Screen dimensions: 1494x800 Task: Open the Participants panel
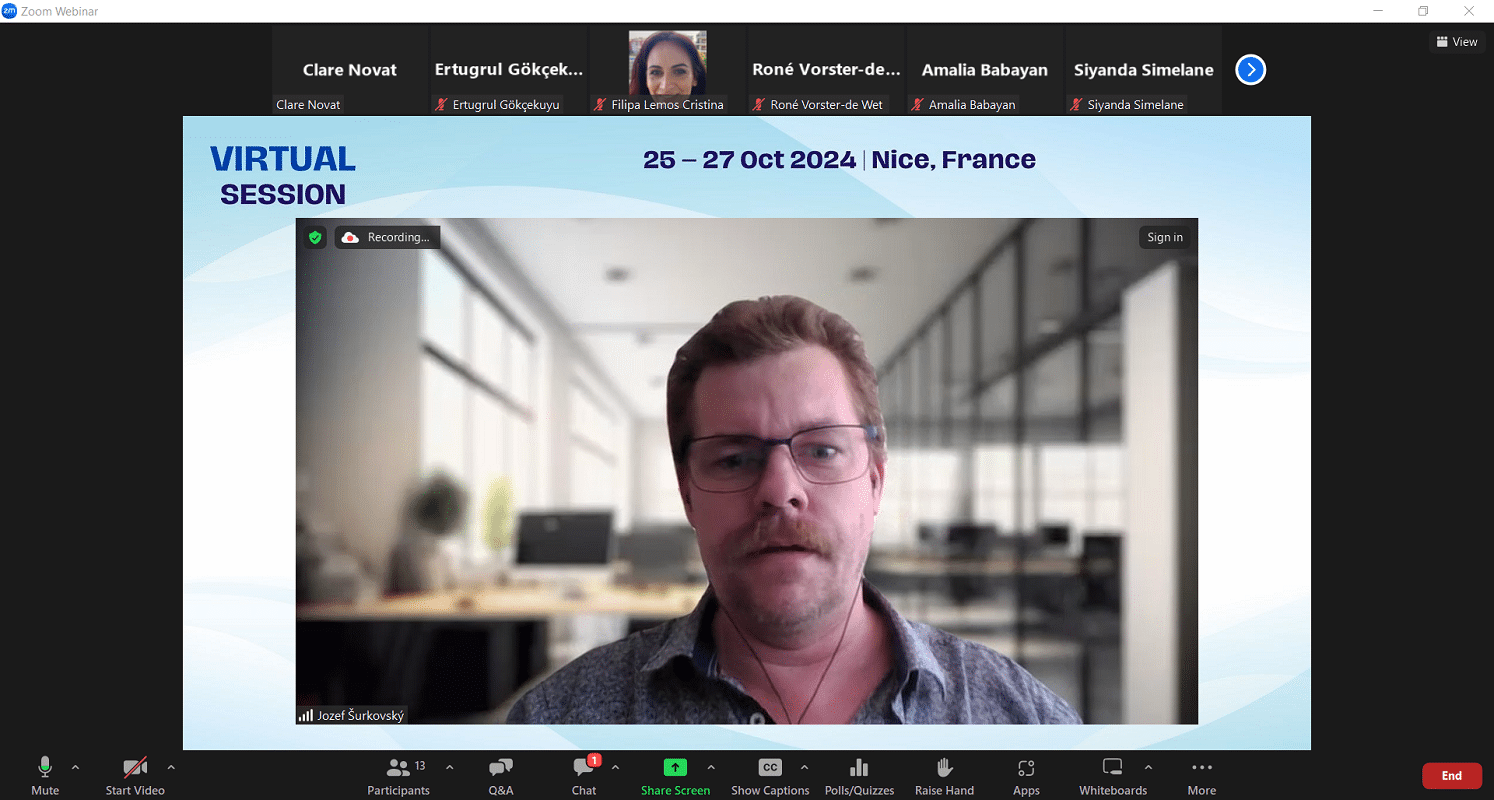(398, 776)
